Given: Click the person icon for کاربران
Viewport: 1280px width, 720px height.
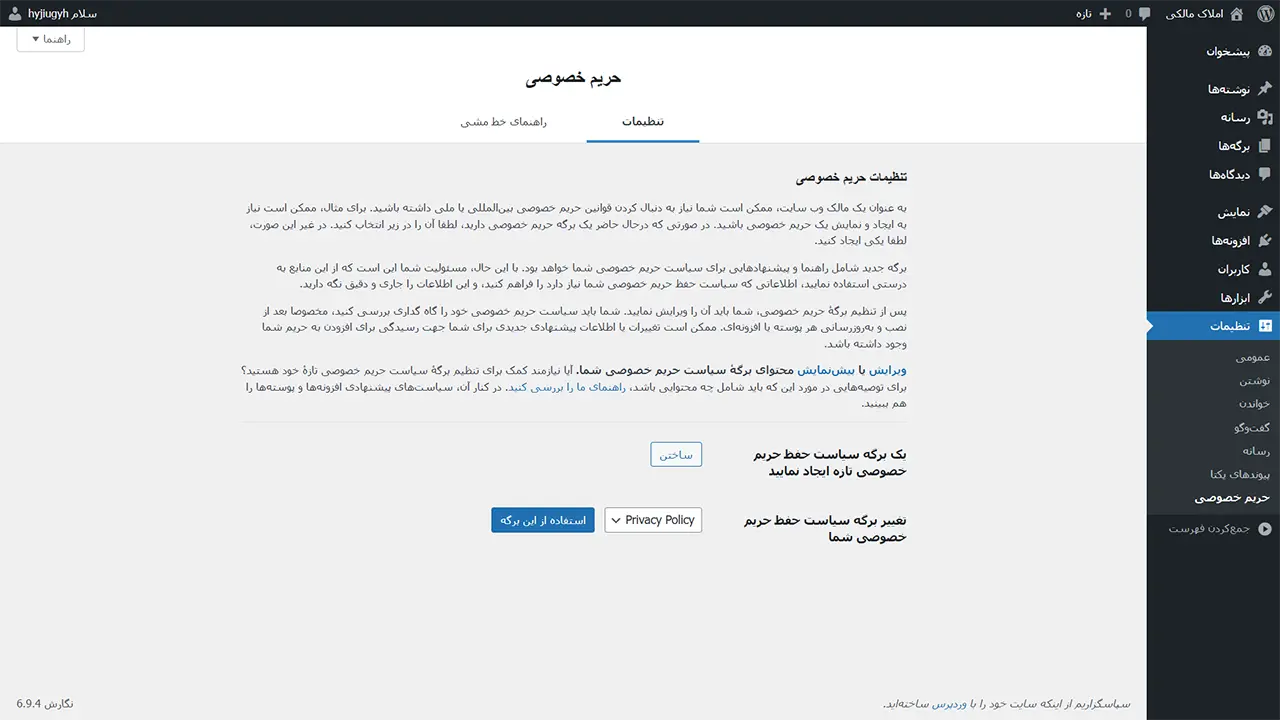Looking at the screenshot, I should pos(1264,269).
